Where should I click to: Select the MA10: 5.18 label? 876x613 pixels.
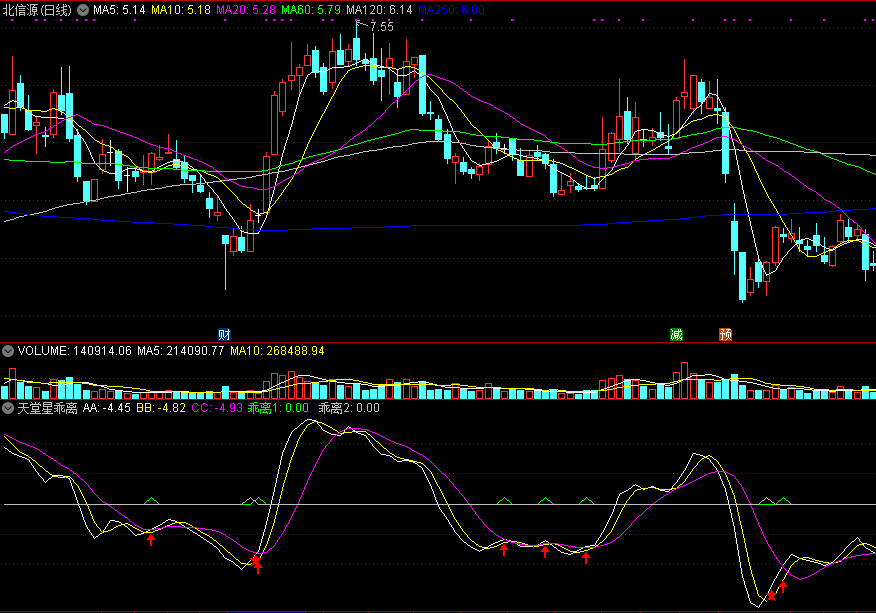pyautogui.click(x=181, y=10)
